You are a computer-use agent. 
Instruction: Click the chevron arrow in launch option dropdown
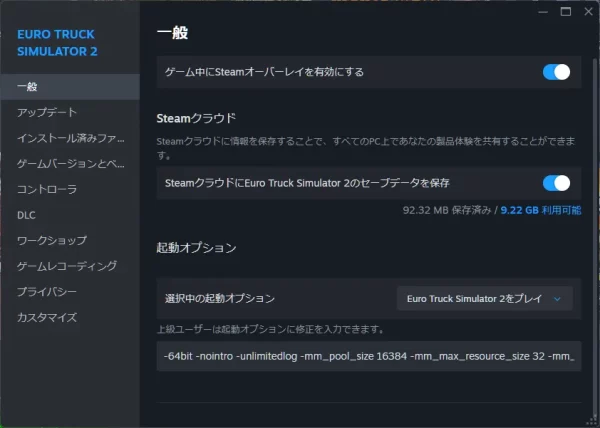557,299
